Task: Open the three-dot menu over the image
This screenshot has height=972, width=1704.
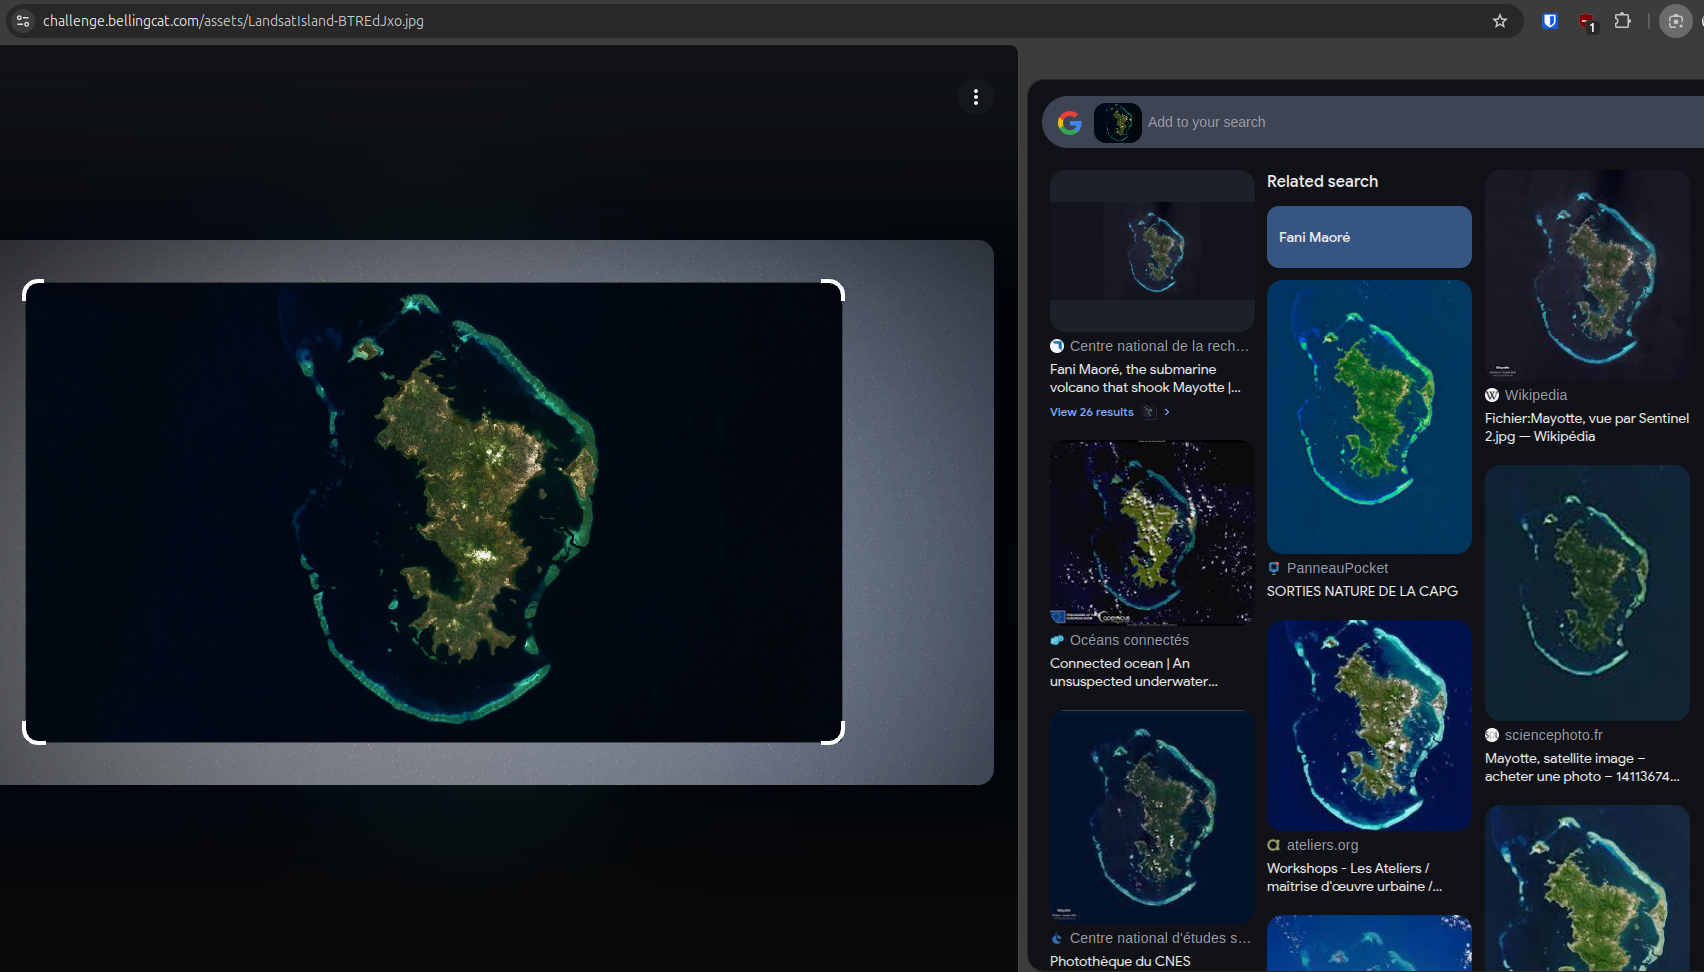Action: (x=975, y=97)
